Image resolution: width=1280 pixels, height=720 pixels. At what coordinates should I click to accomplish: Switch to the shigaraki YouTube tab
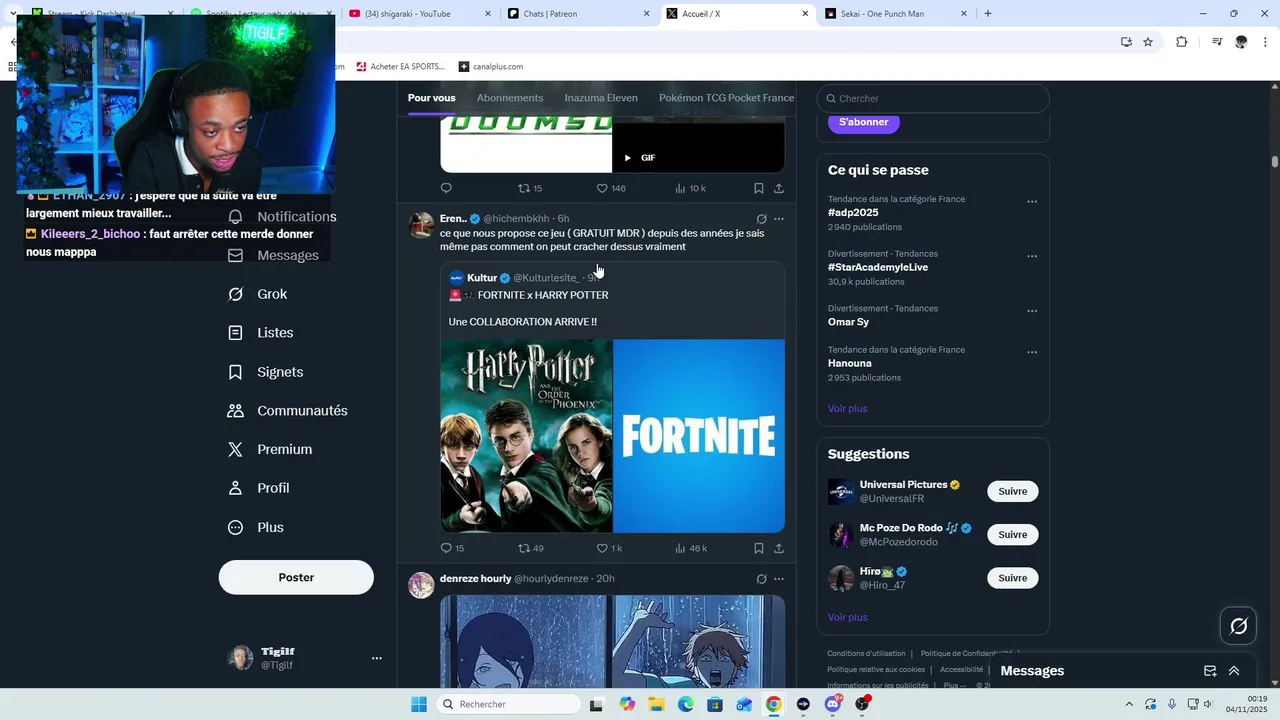pyautogui.click(x=421, y=14)
